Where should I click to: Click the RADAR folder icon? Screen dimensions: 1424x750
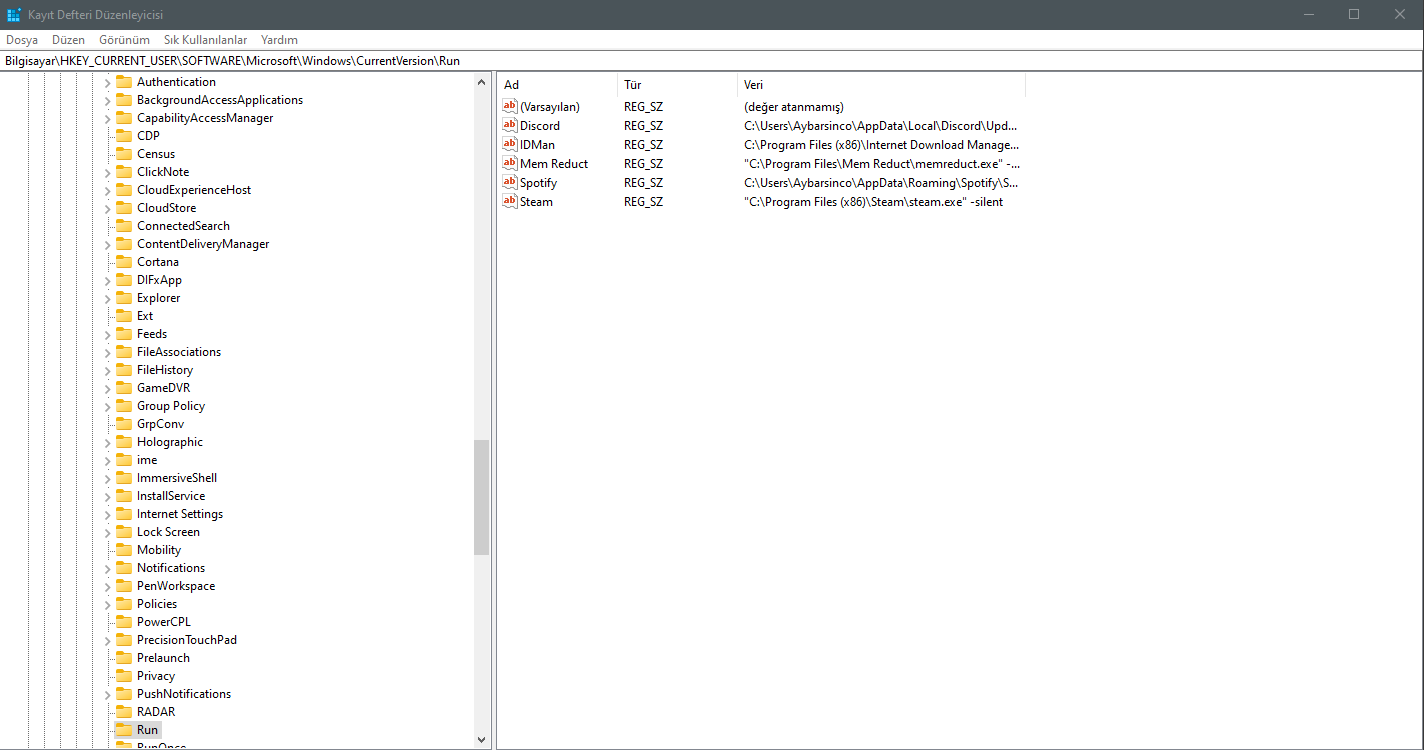point(124,712)
